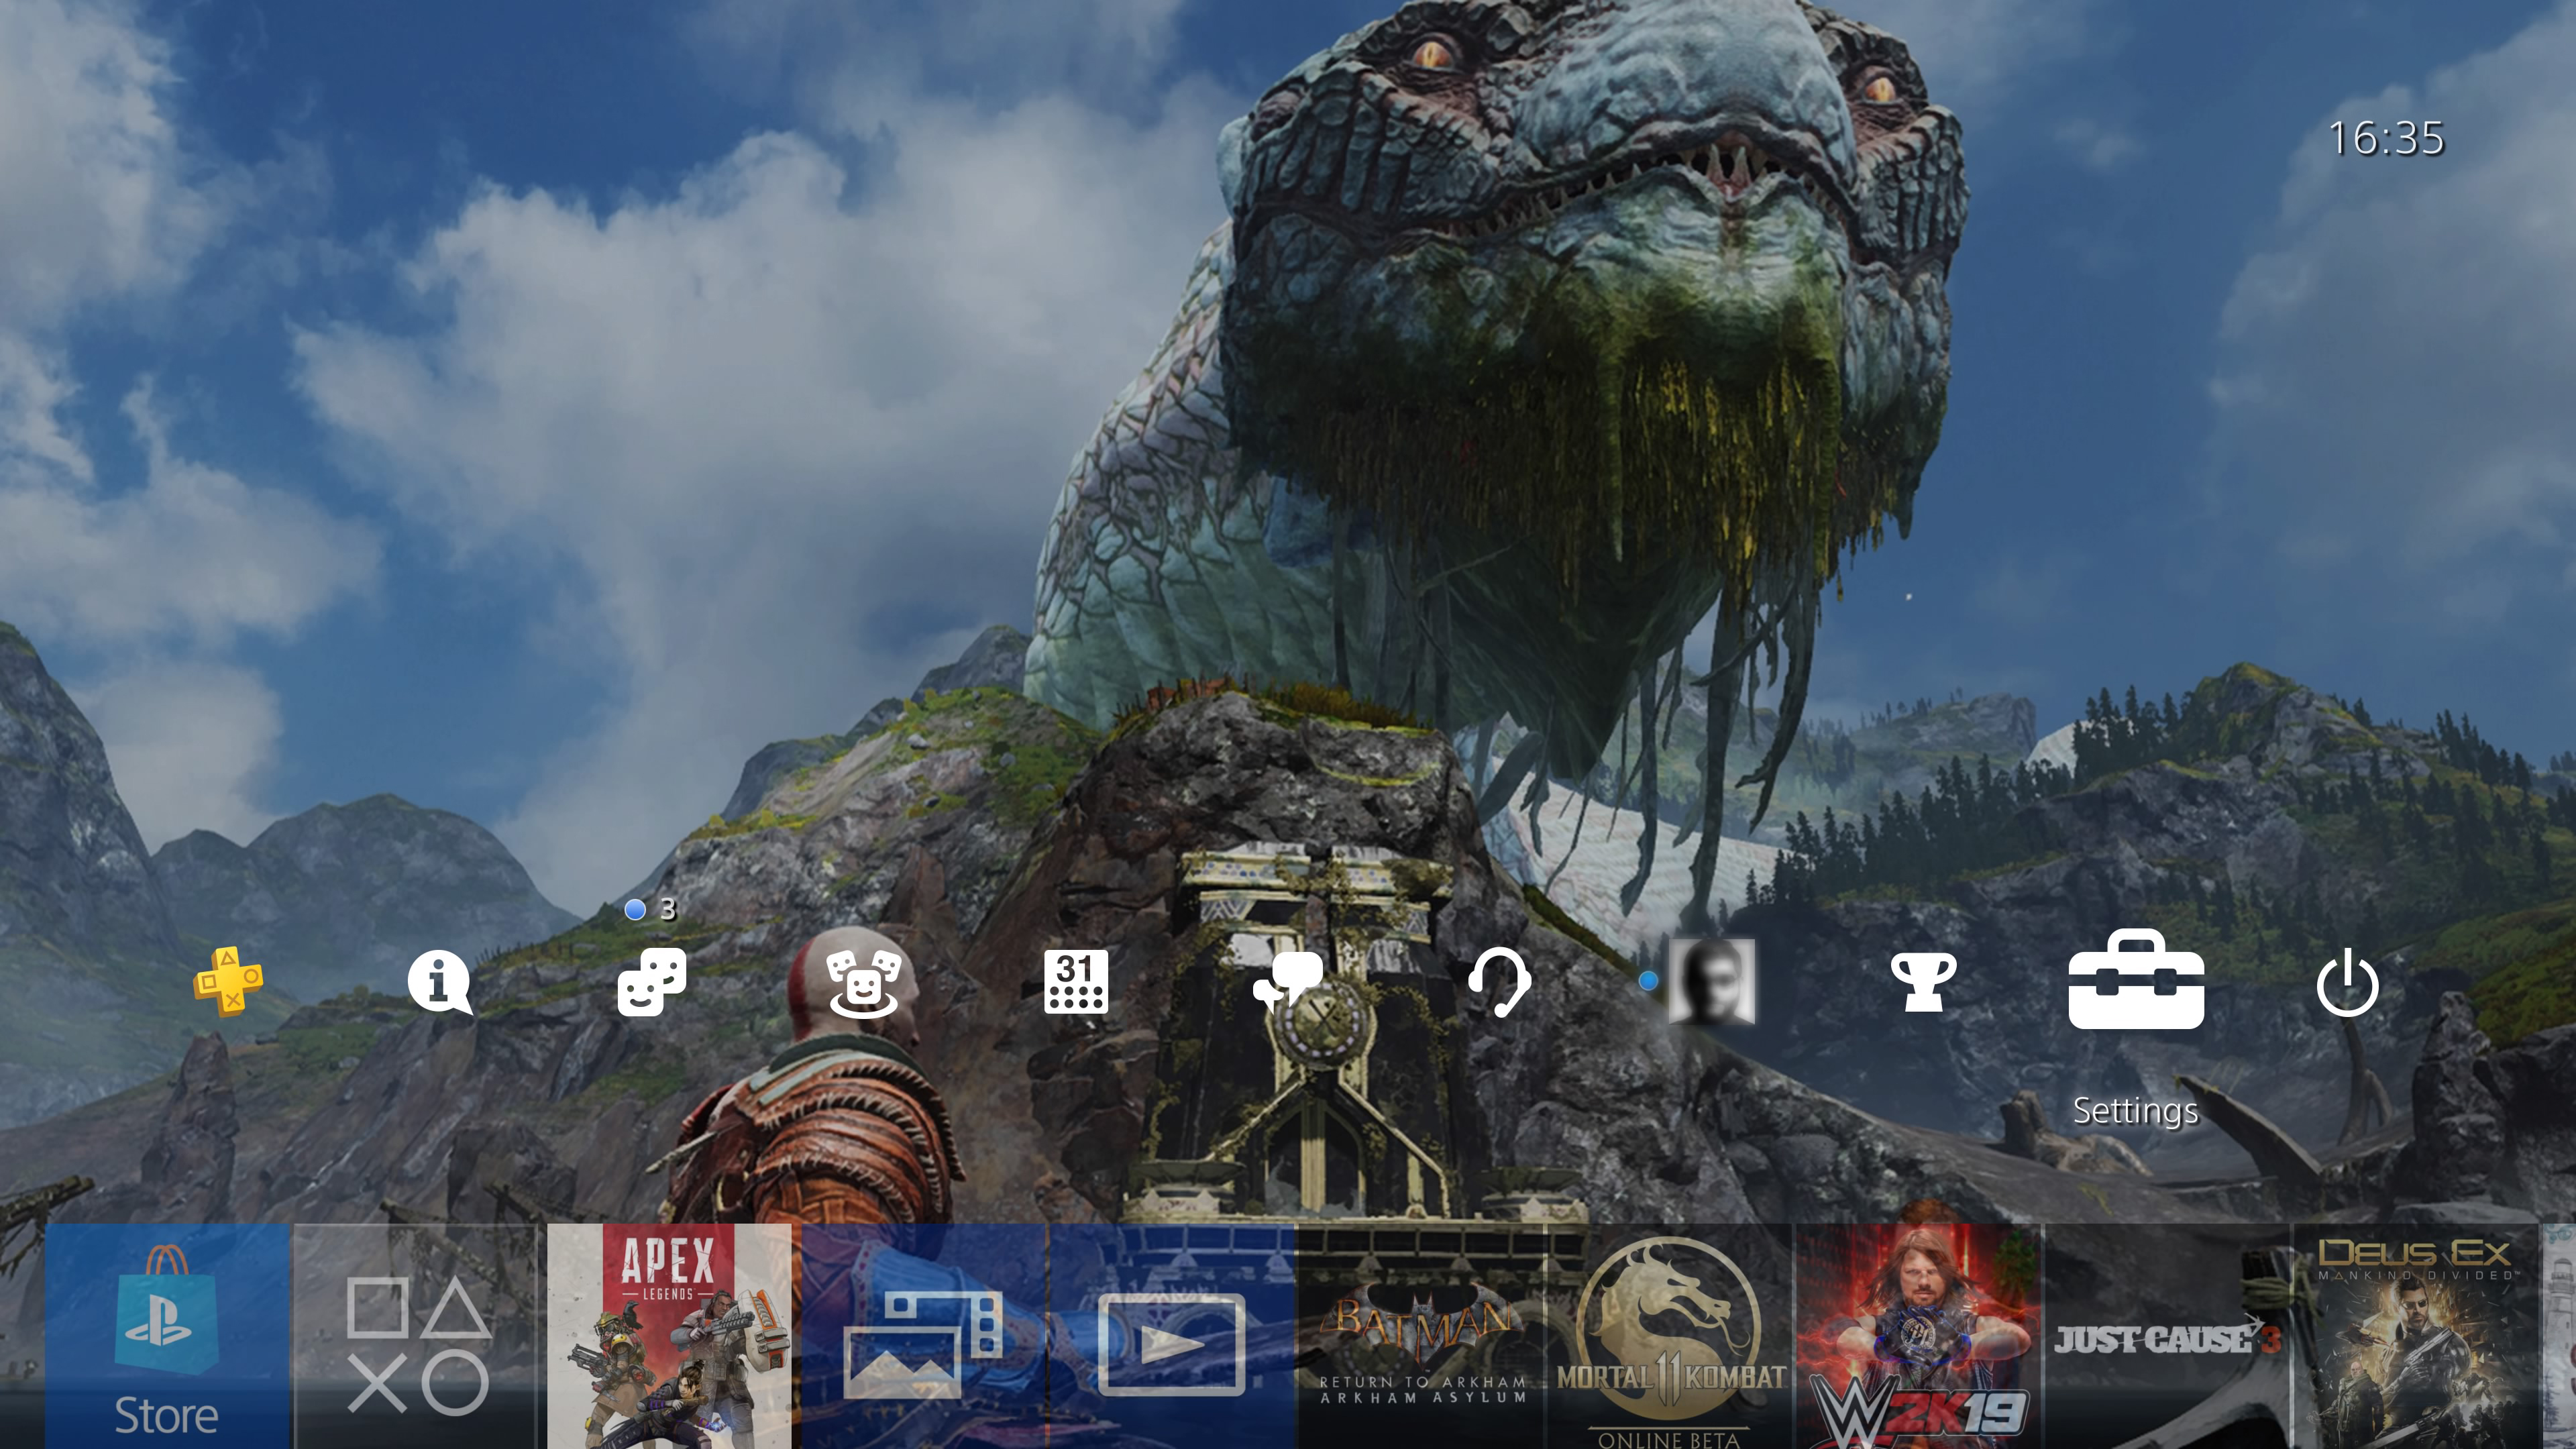Launch WWE 2K19 game tile
The image size is (2576, 1449).
pyautogui.click(x=1918, y=1336)
